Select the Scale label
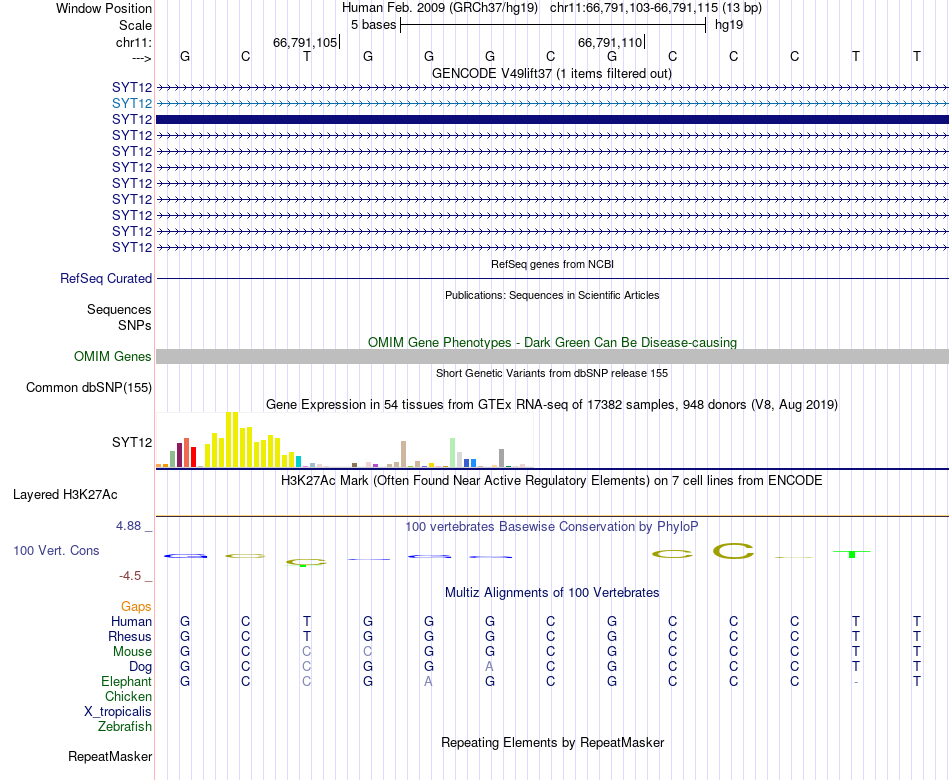Viewport: 950px width, 780px height. click(x=135, y=25)
